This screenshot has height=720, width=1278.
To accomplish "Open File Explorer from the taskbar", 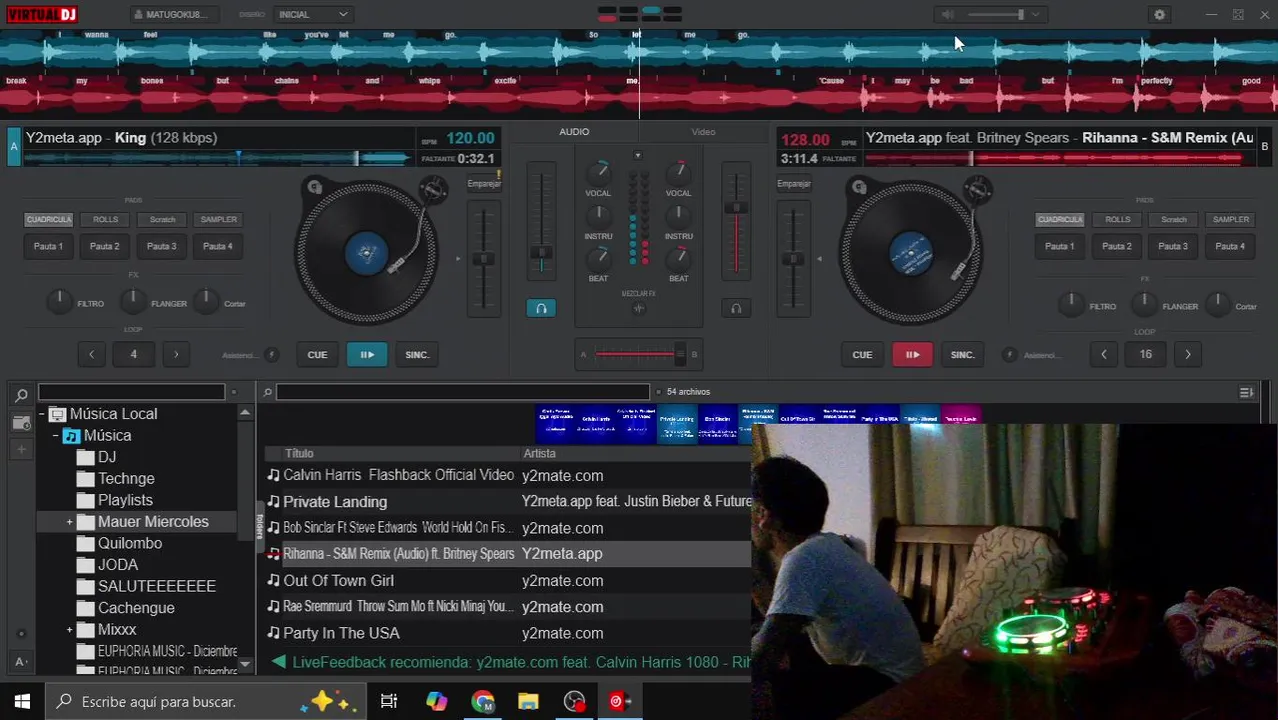I will point(528,701).
